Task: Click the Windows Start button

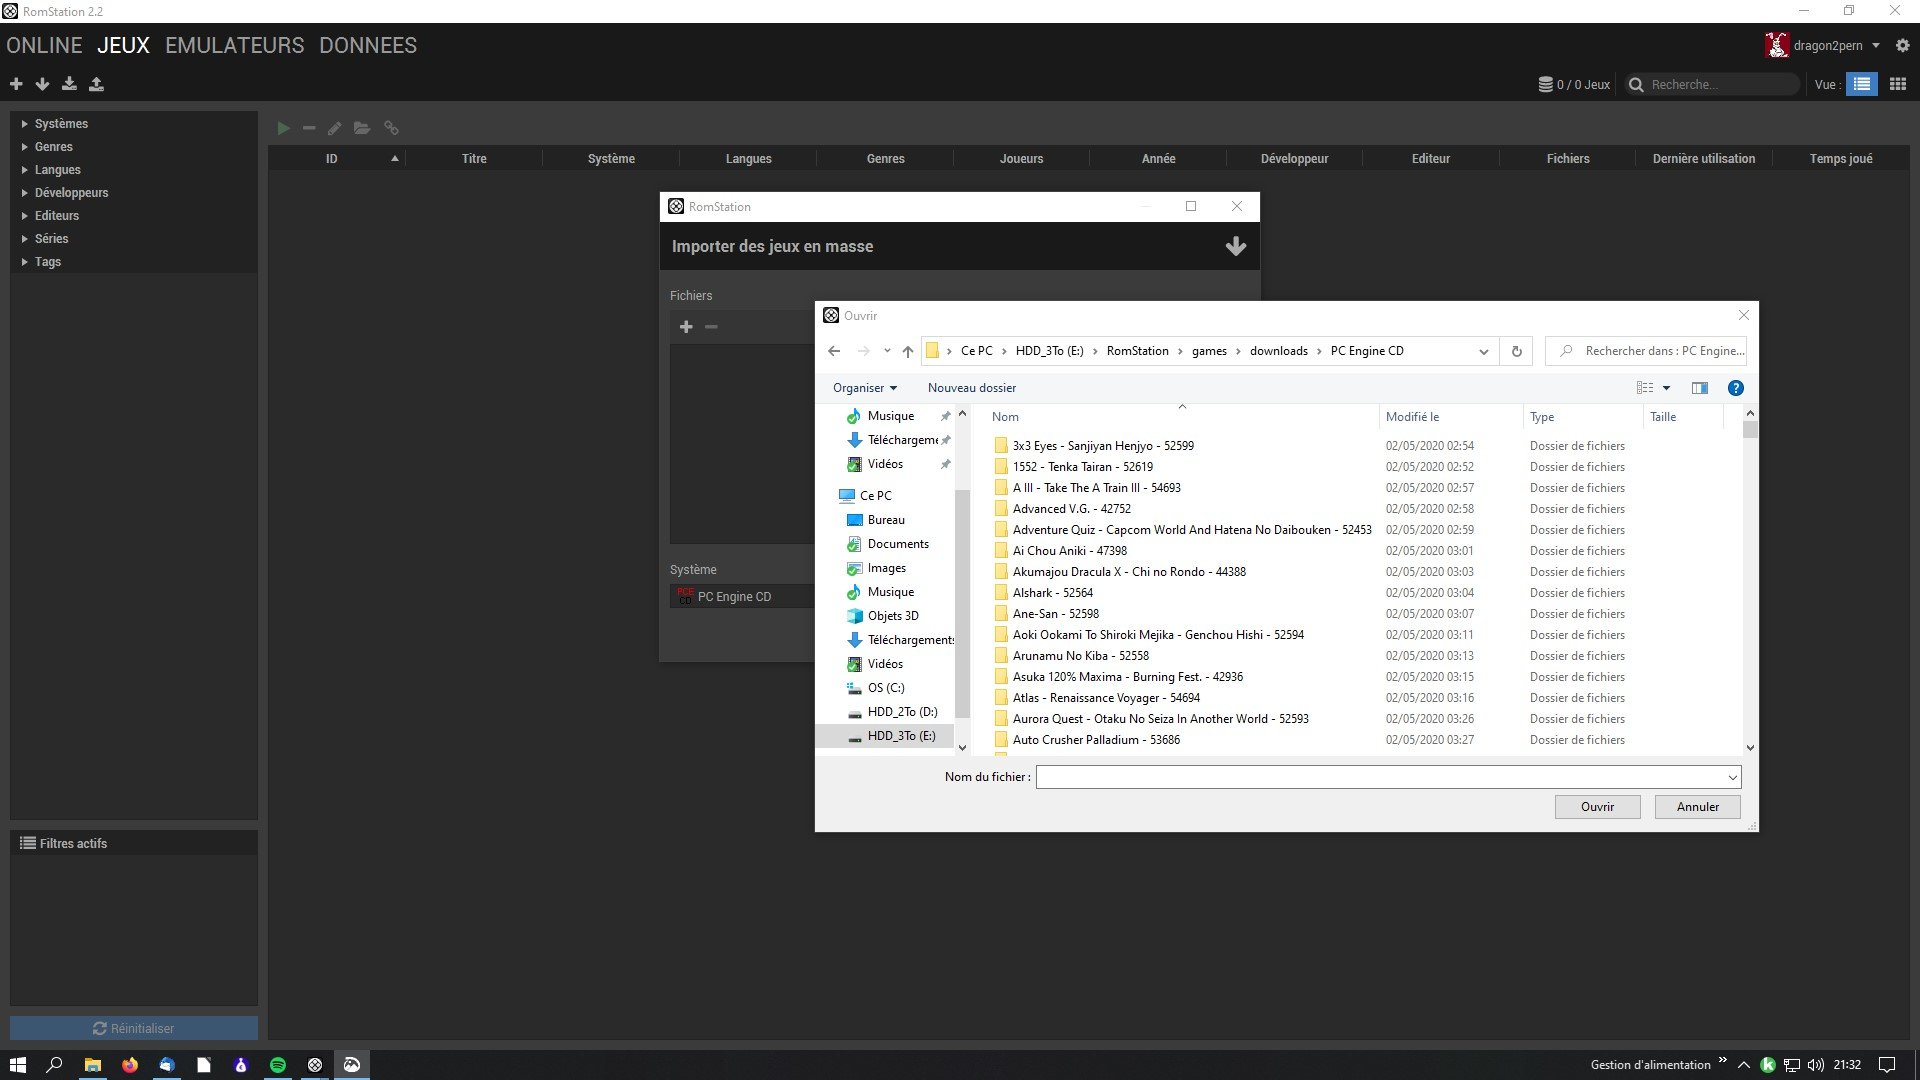Action: pos(18,1065)
